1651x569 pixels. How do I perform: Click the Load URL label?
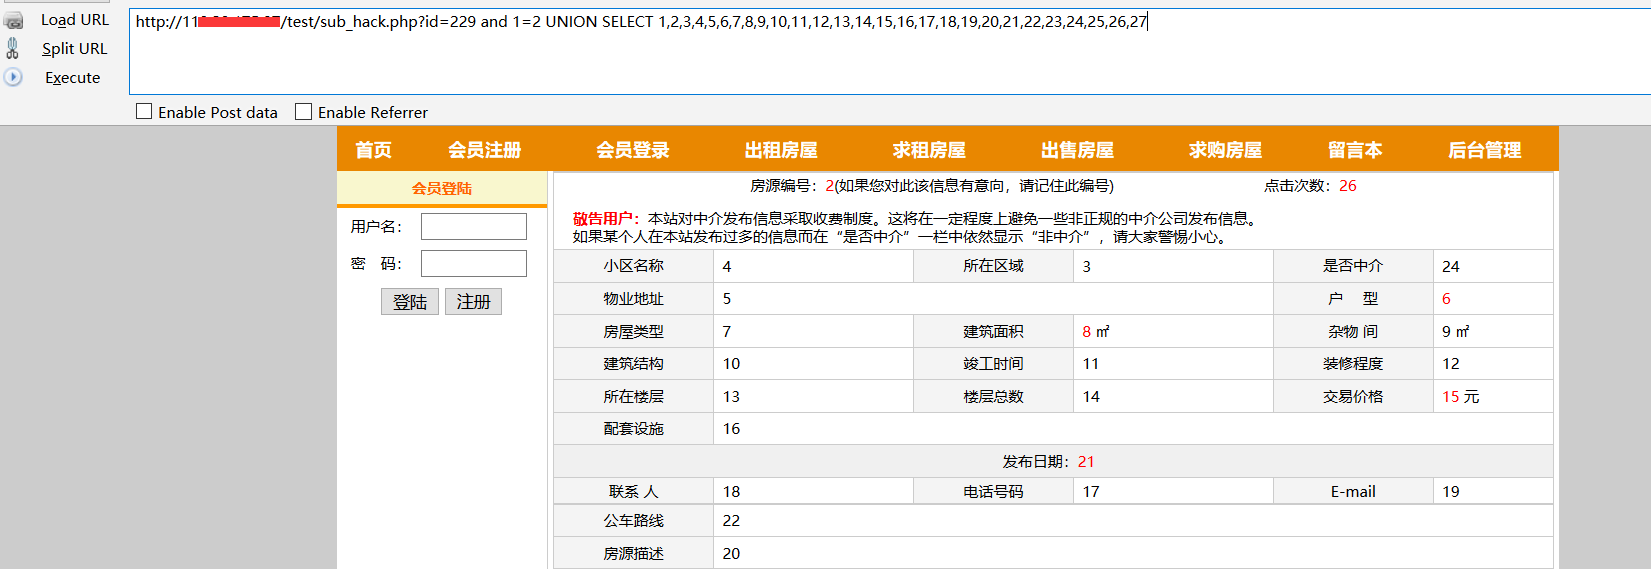(x=75, y=20)
